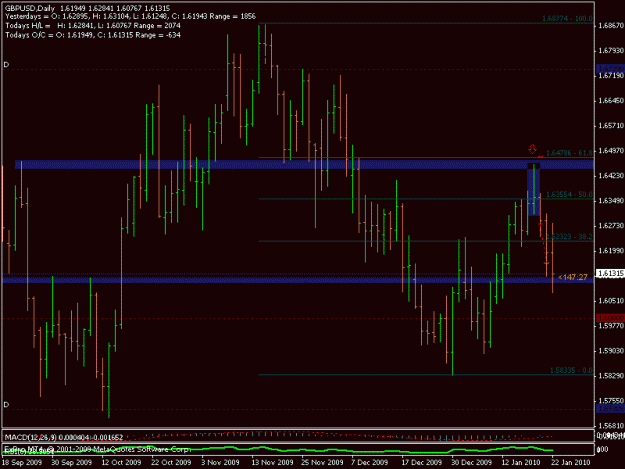The image size is (625, 469).
Task: Click the red dashed 1.60000 horizontal line
Action: pyautogui.click(x=298, y=318)
